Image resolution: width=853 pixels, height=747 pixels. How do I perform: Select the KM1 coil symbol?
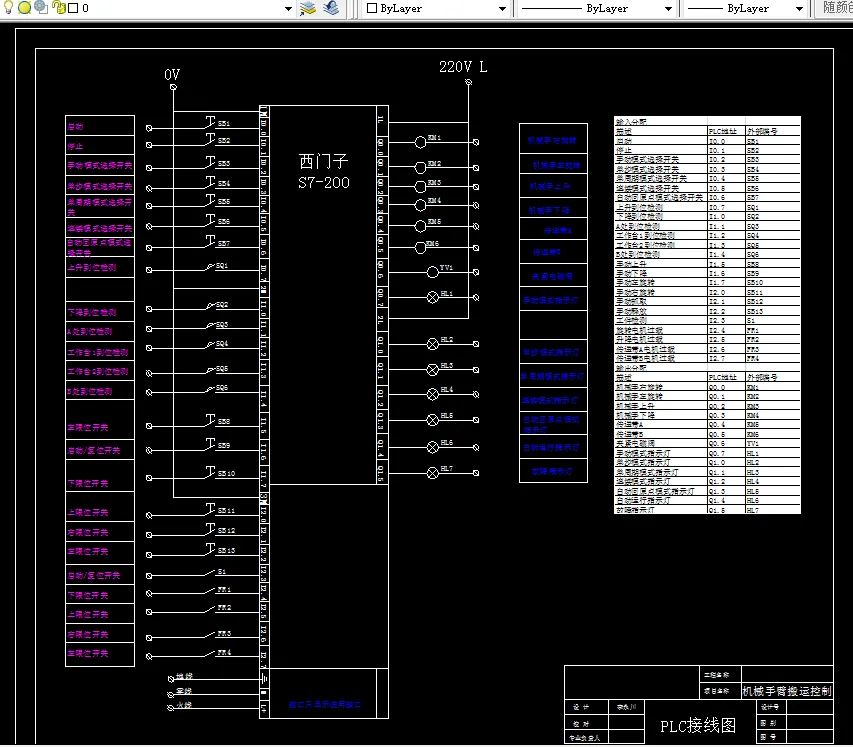coord(421,143)
